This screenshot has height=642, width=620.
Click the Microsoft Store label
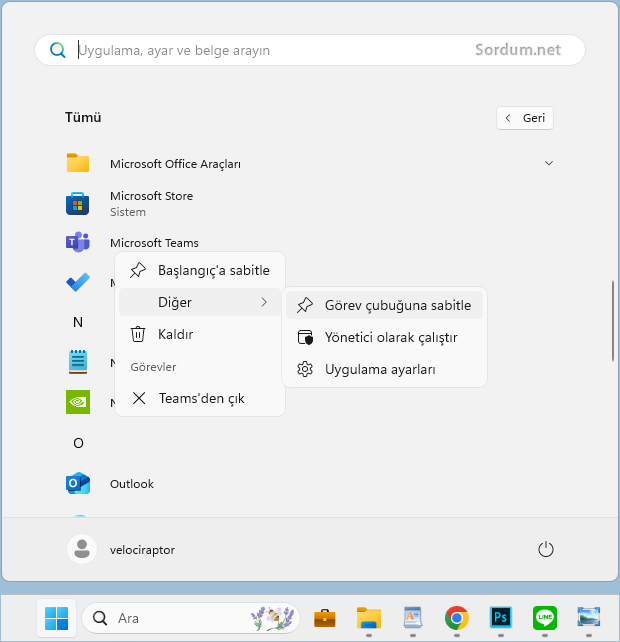[151, 196]
